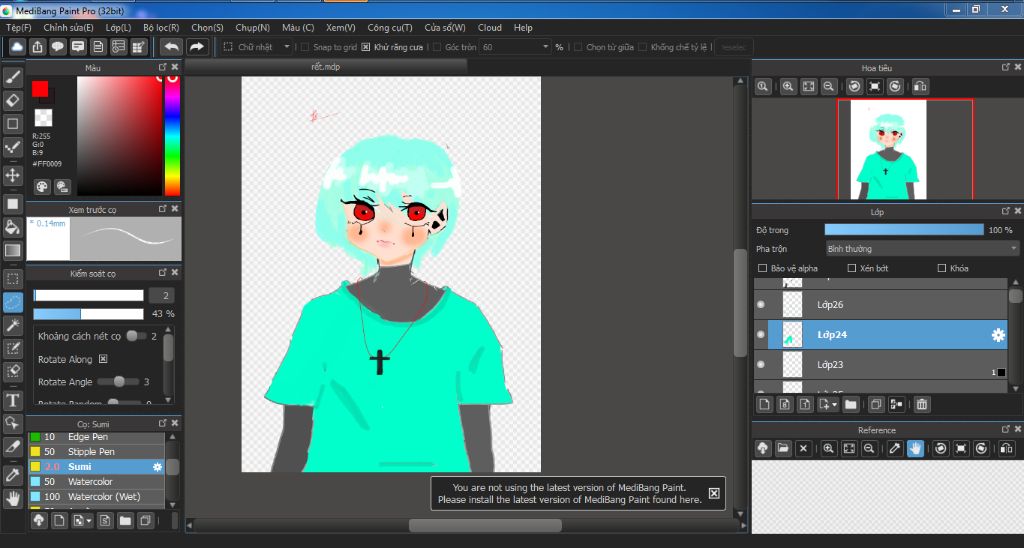The width and height of the screenshot is (1024, 548).
Task: Click the export/share icon in top toolbar
Action: point(38,47)
